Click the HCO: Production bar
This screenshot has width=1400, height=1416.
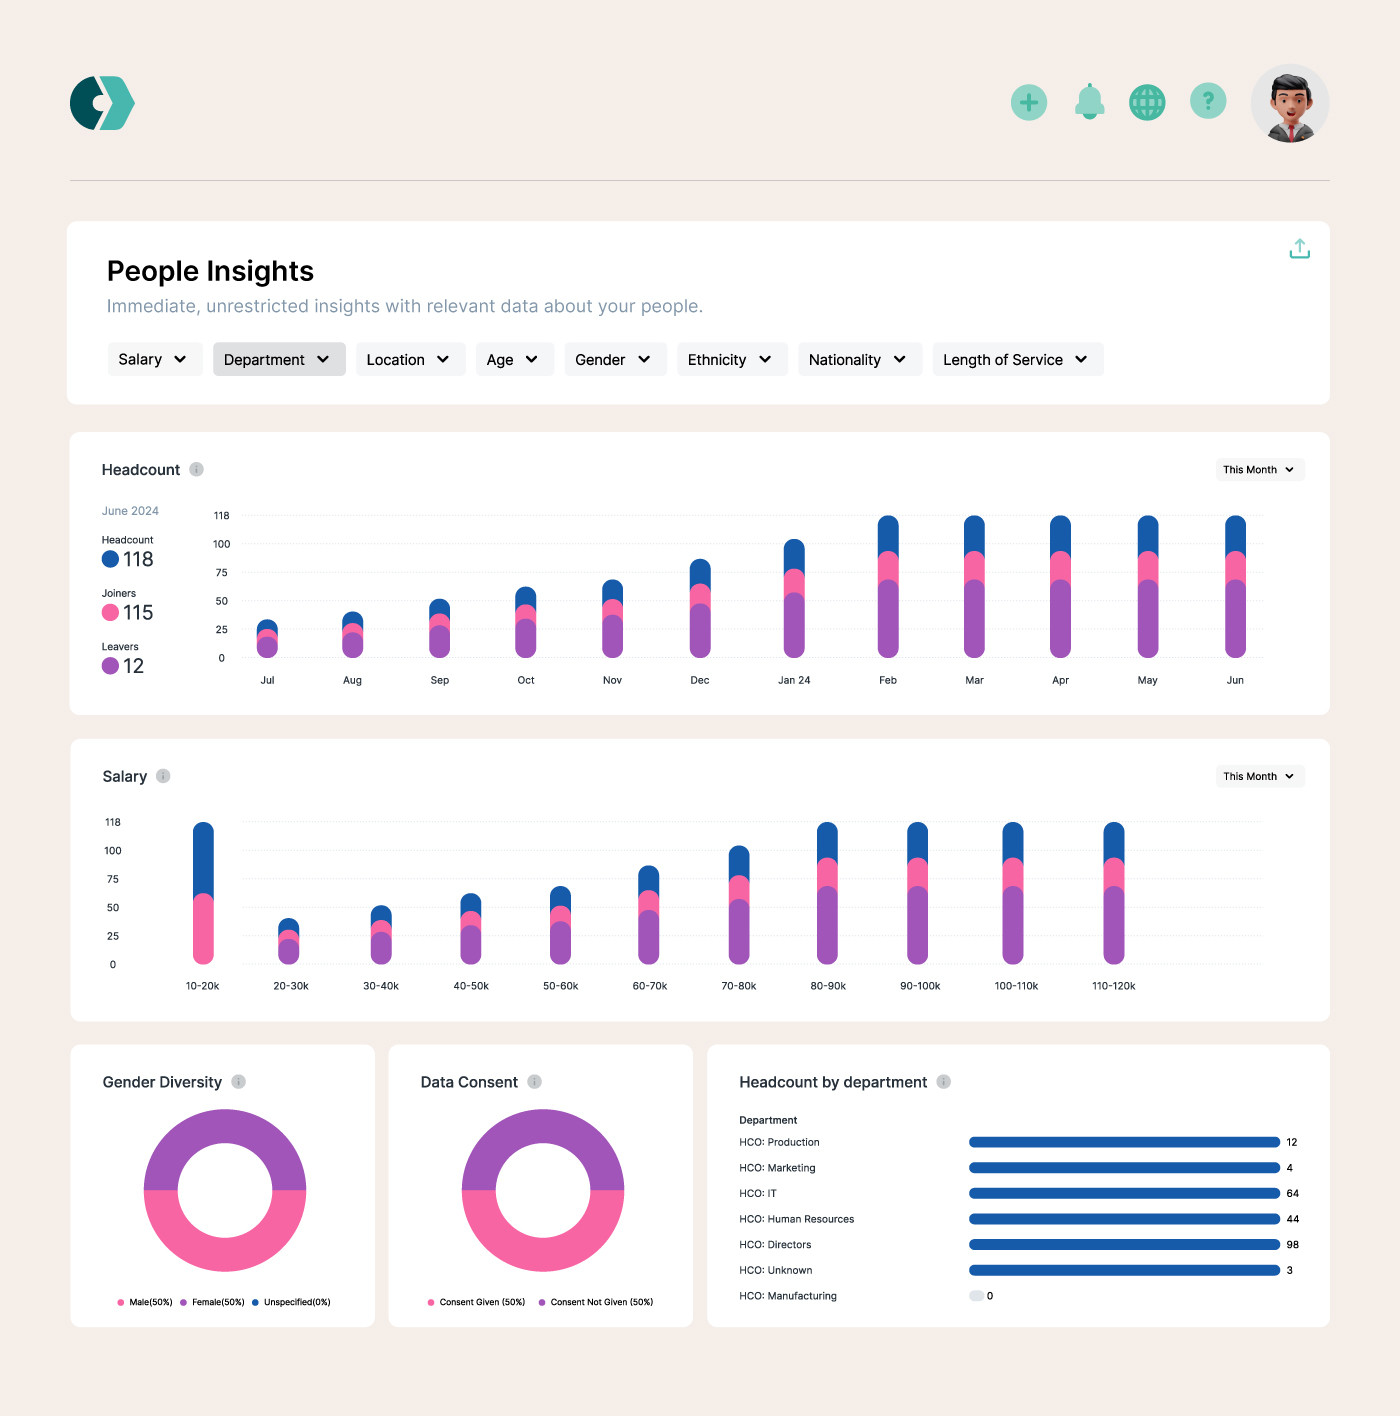coord(1125,1142)
